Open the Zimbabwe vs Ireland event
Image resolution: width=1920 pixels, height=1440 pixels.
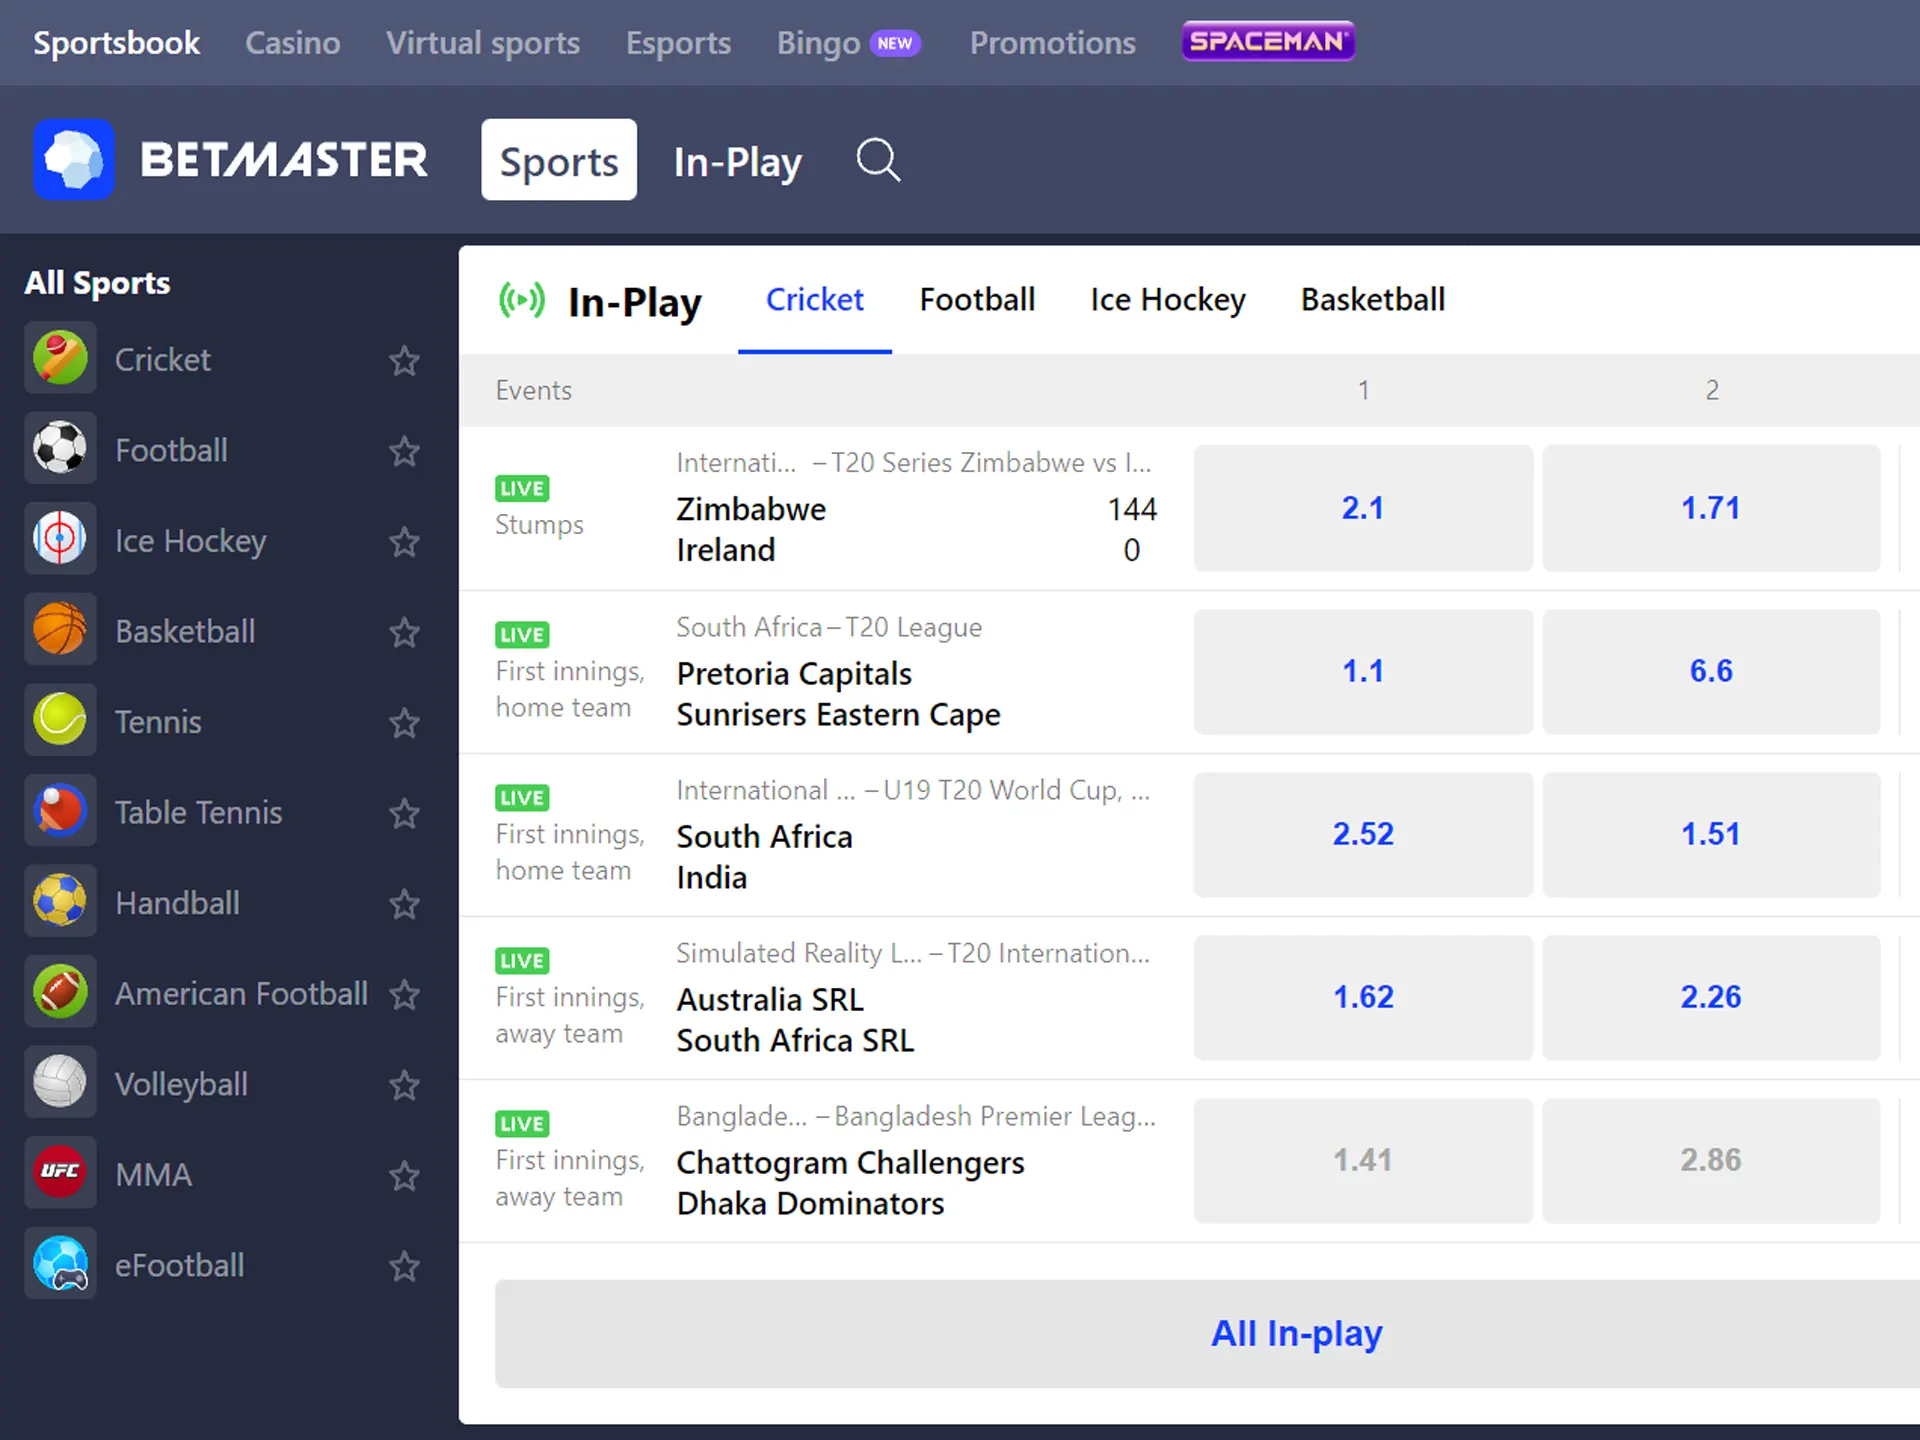pyautogui.click(x=916, y=529)
